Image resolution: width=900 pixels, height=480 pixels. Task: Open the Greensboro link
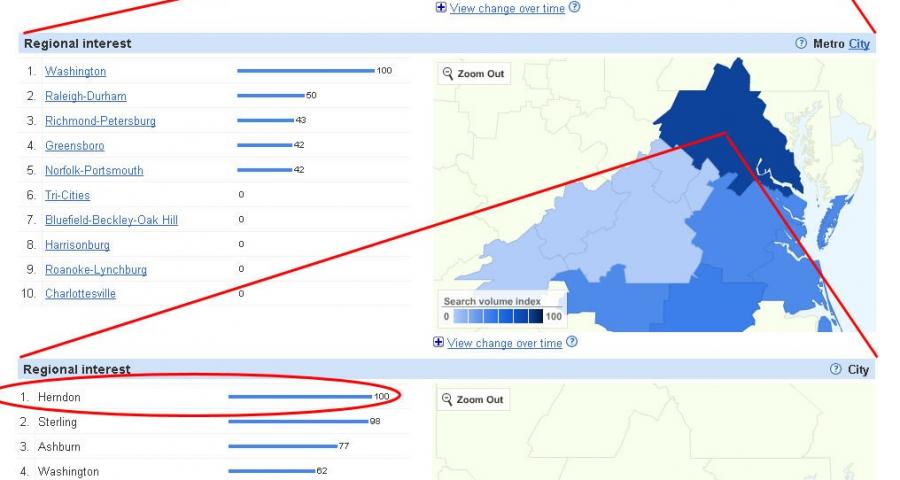(x=74, y=146)
